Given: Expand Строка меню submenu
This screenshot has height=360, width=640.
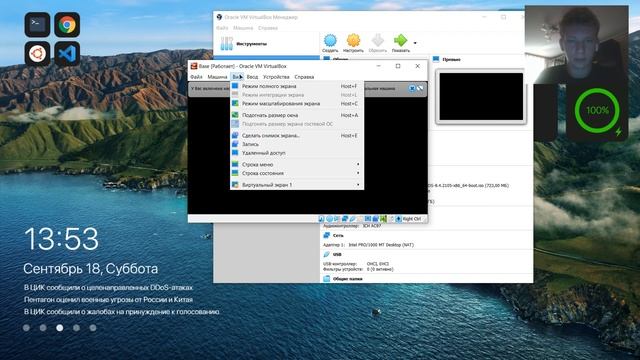Looking at the screenshot, I should pos(297,164).
